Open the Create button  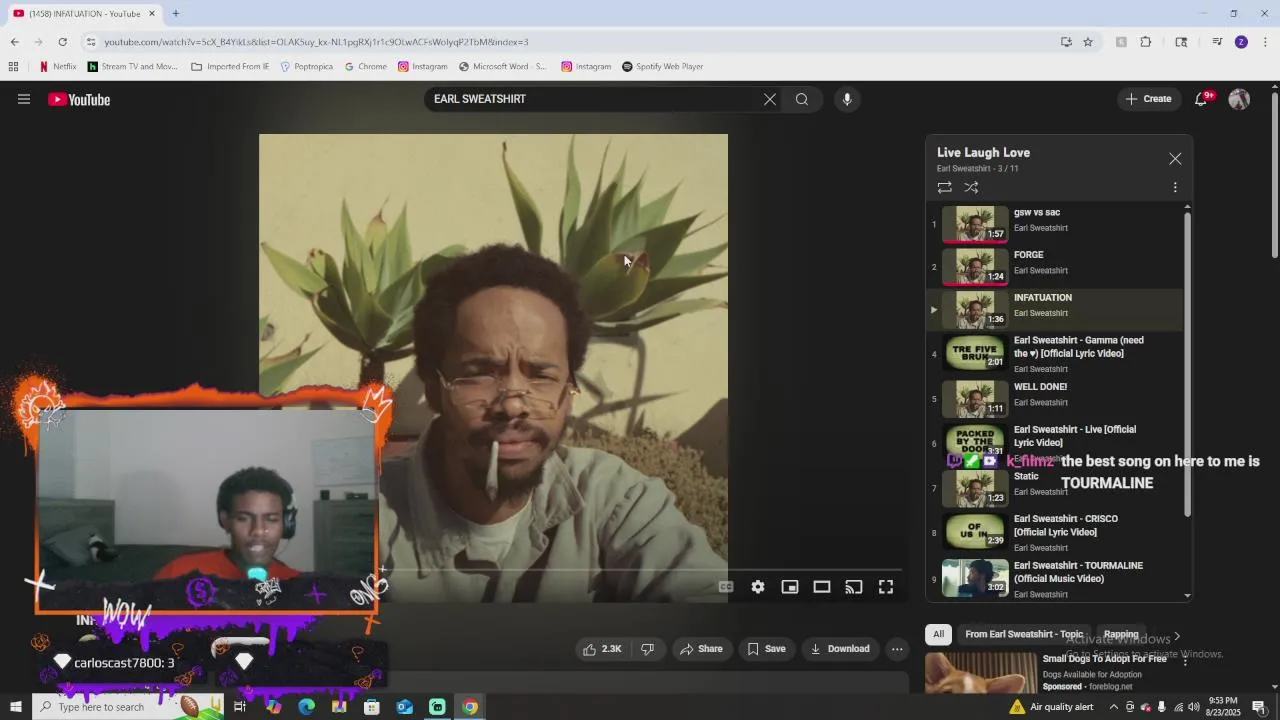(1148, 99)
